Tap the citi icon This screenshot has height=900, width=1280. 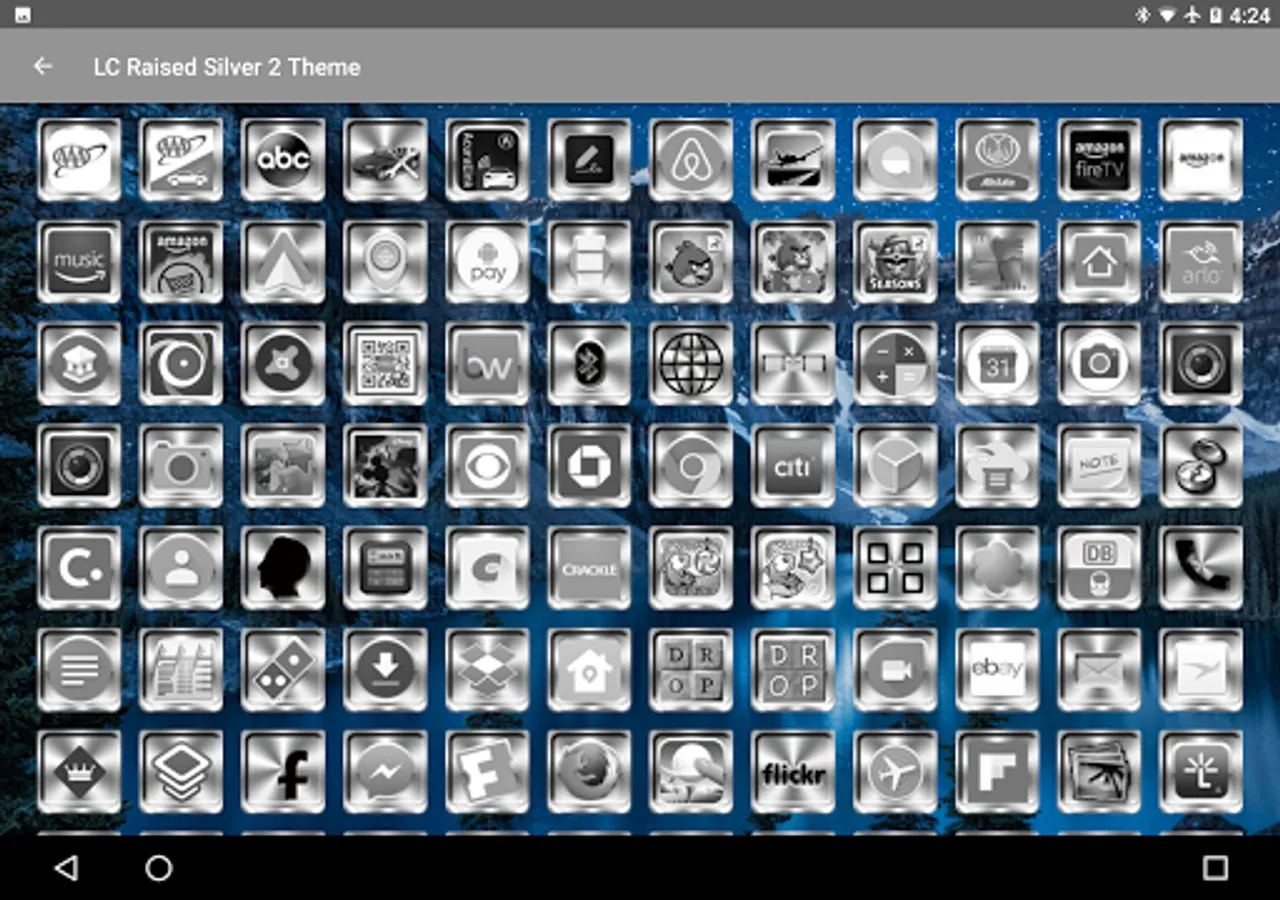[793, 466]
